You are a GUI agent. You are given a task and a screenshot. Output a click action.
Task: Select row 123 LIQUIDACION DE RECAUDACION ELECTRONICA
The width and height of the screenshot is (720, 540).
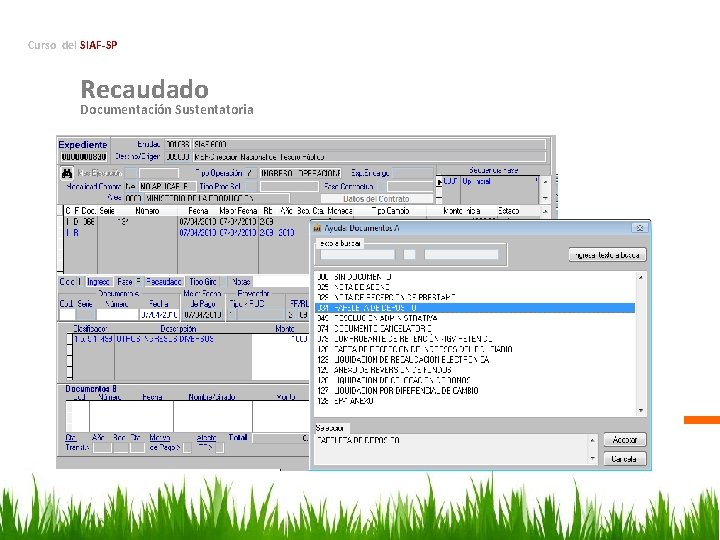[x=475, y=360]
